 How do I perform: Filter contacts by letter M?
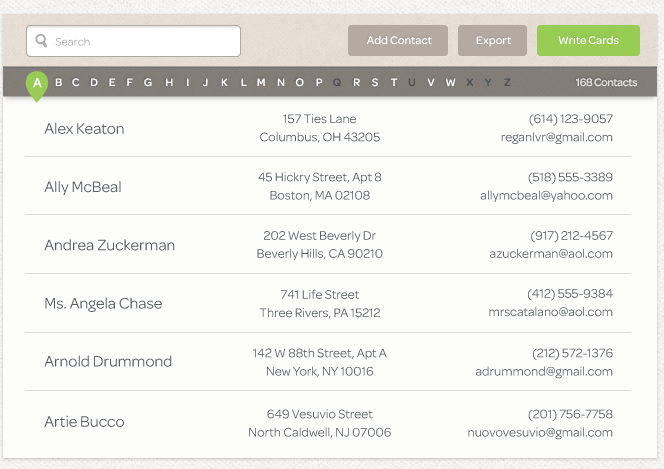tap(261, 83)
